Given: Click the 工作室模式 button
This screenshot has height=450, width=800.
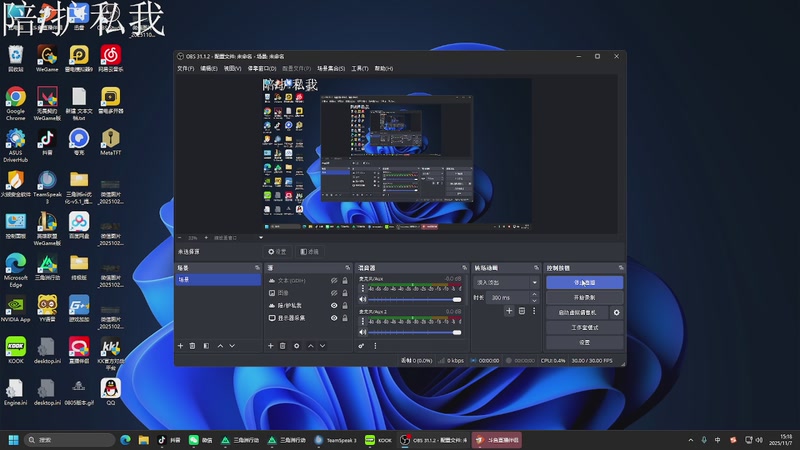Looking at the screenshot, I should (584, 327).
